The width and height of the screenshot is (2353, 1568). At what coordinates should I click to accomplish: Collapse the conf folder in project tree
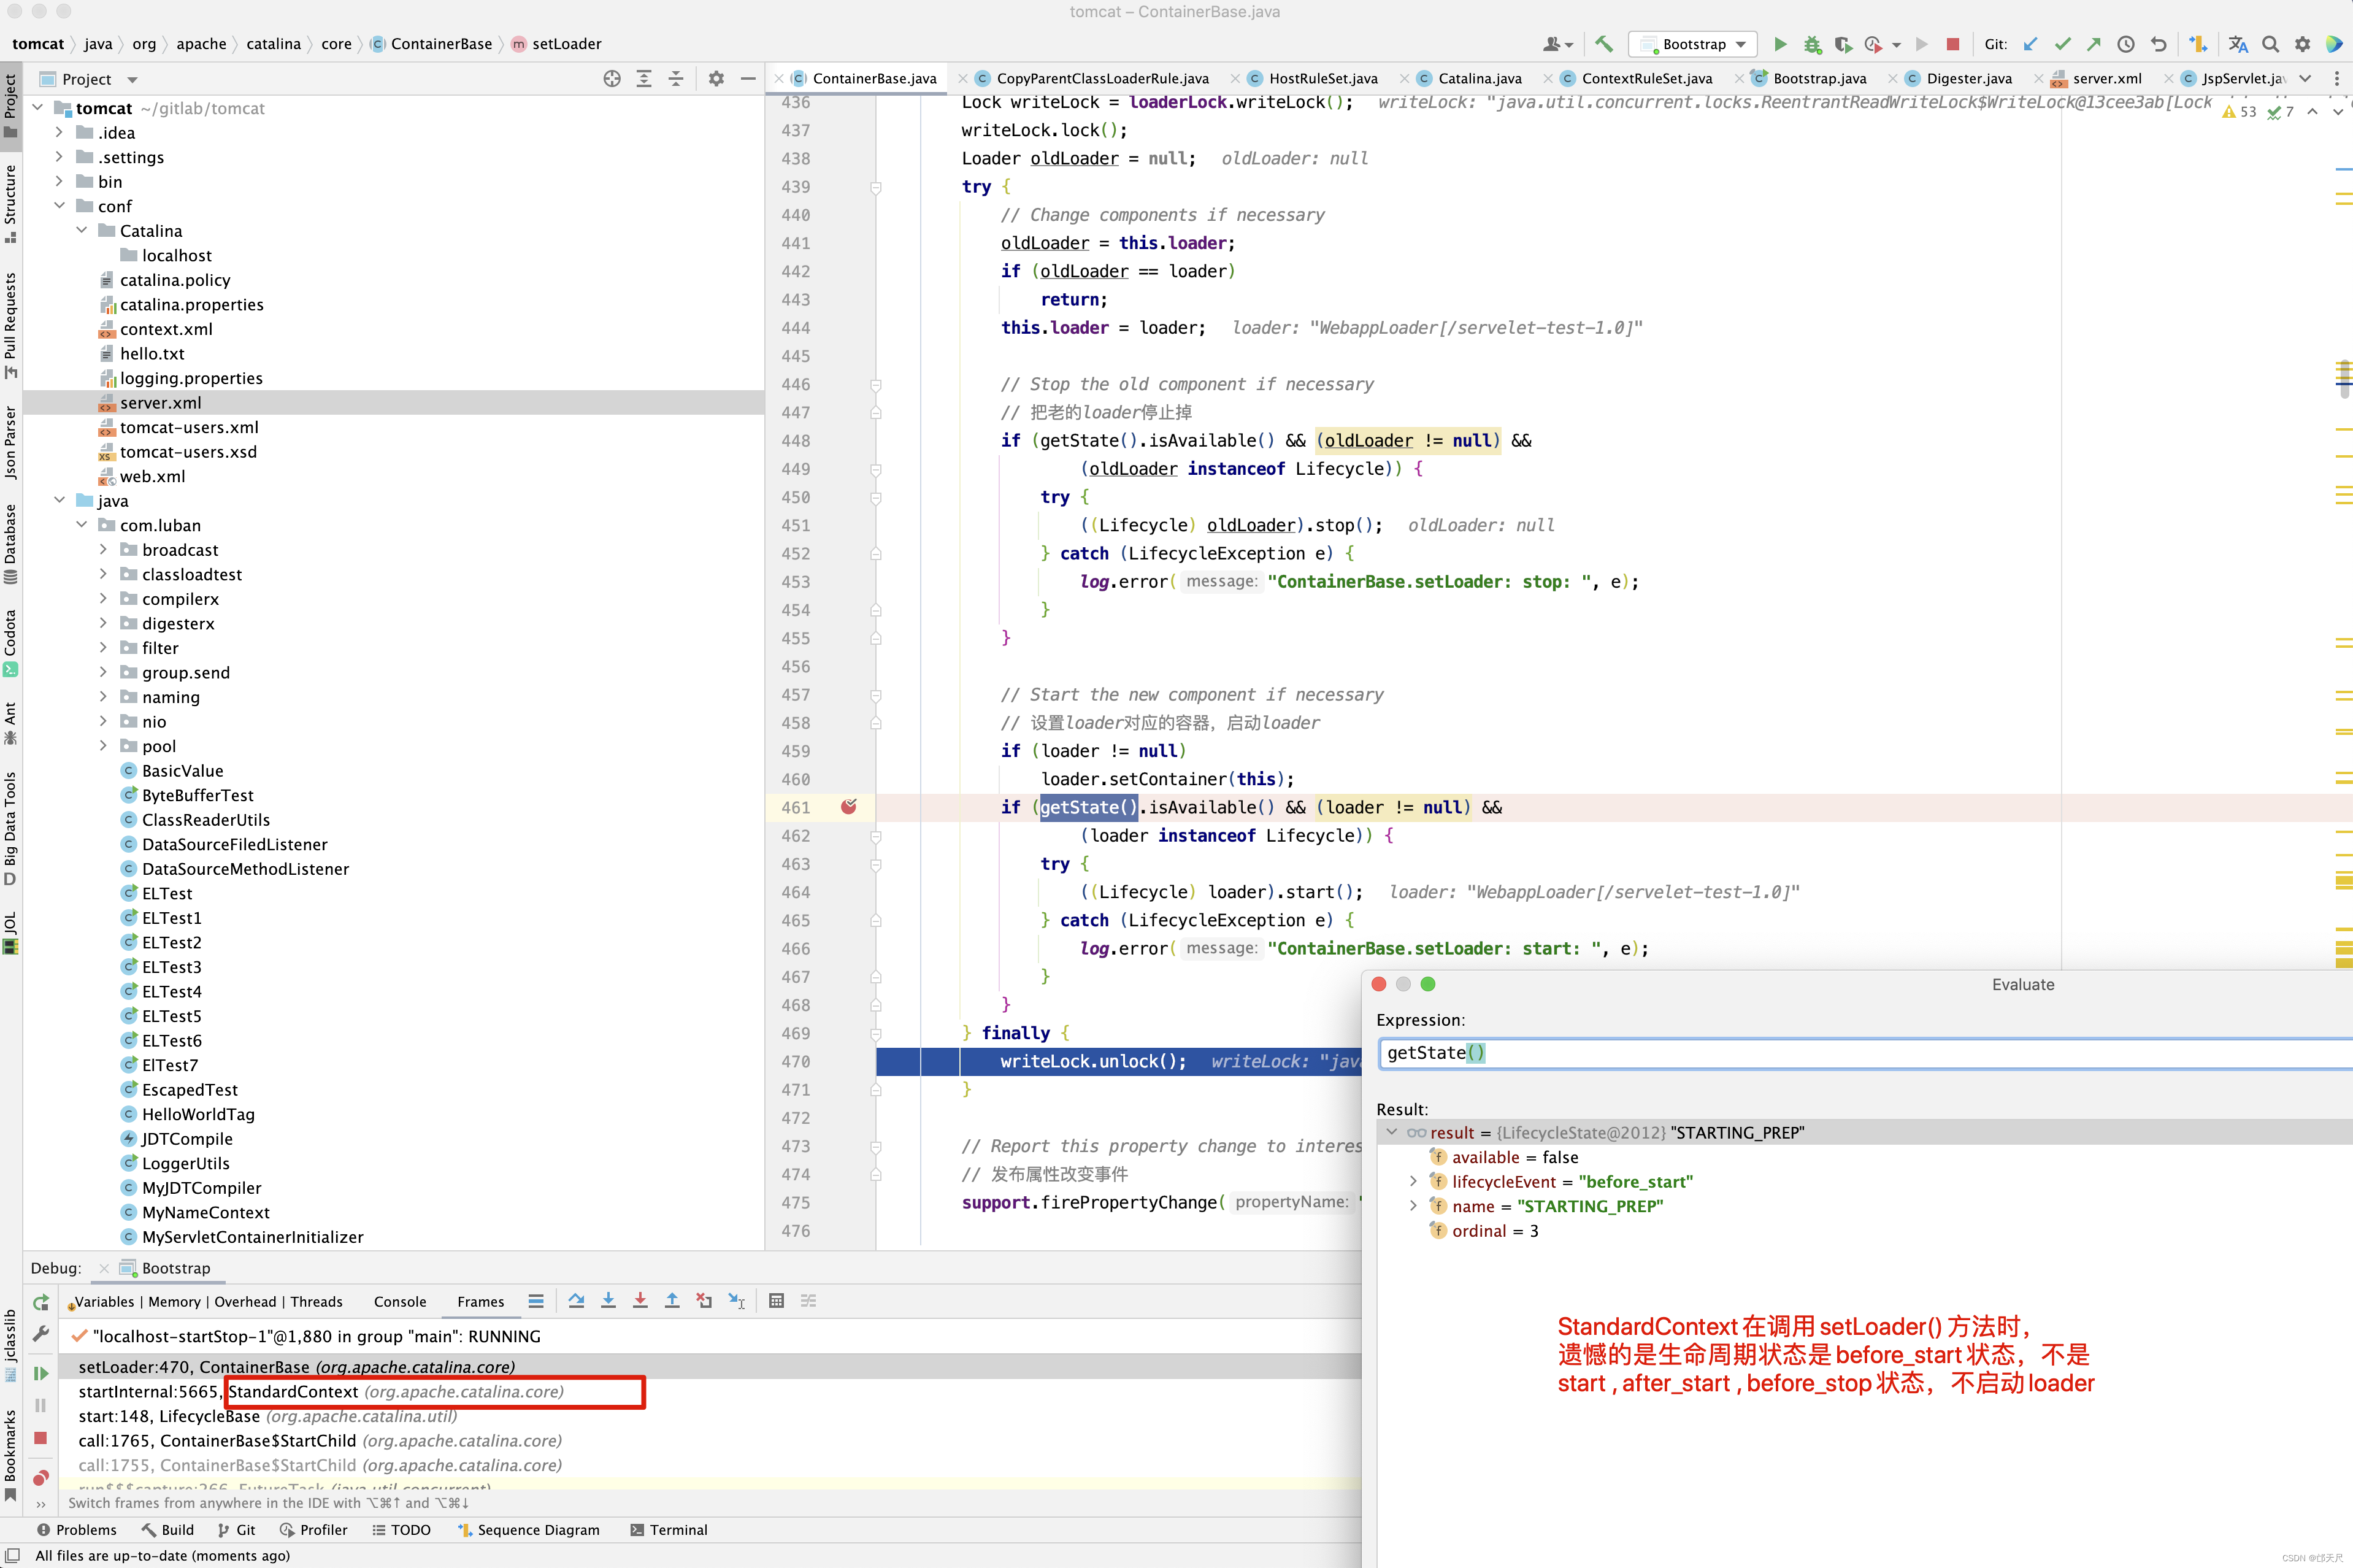click(60, 206)
